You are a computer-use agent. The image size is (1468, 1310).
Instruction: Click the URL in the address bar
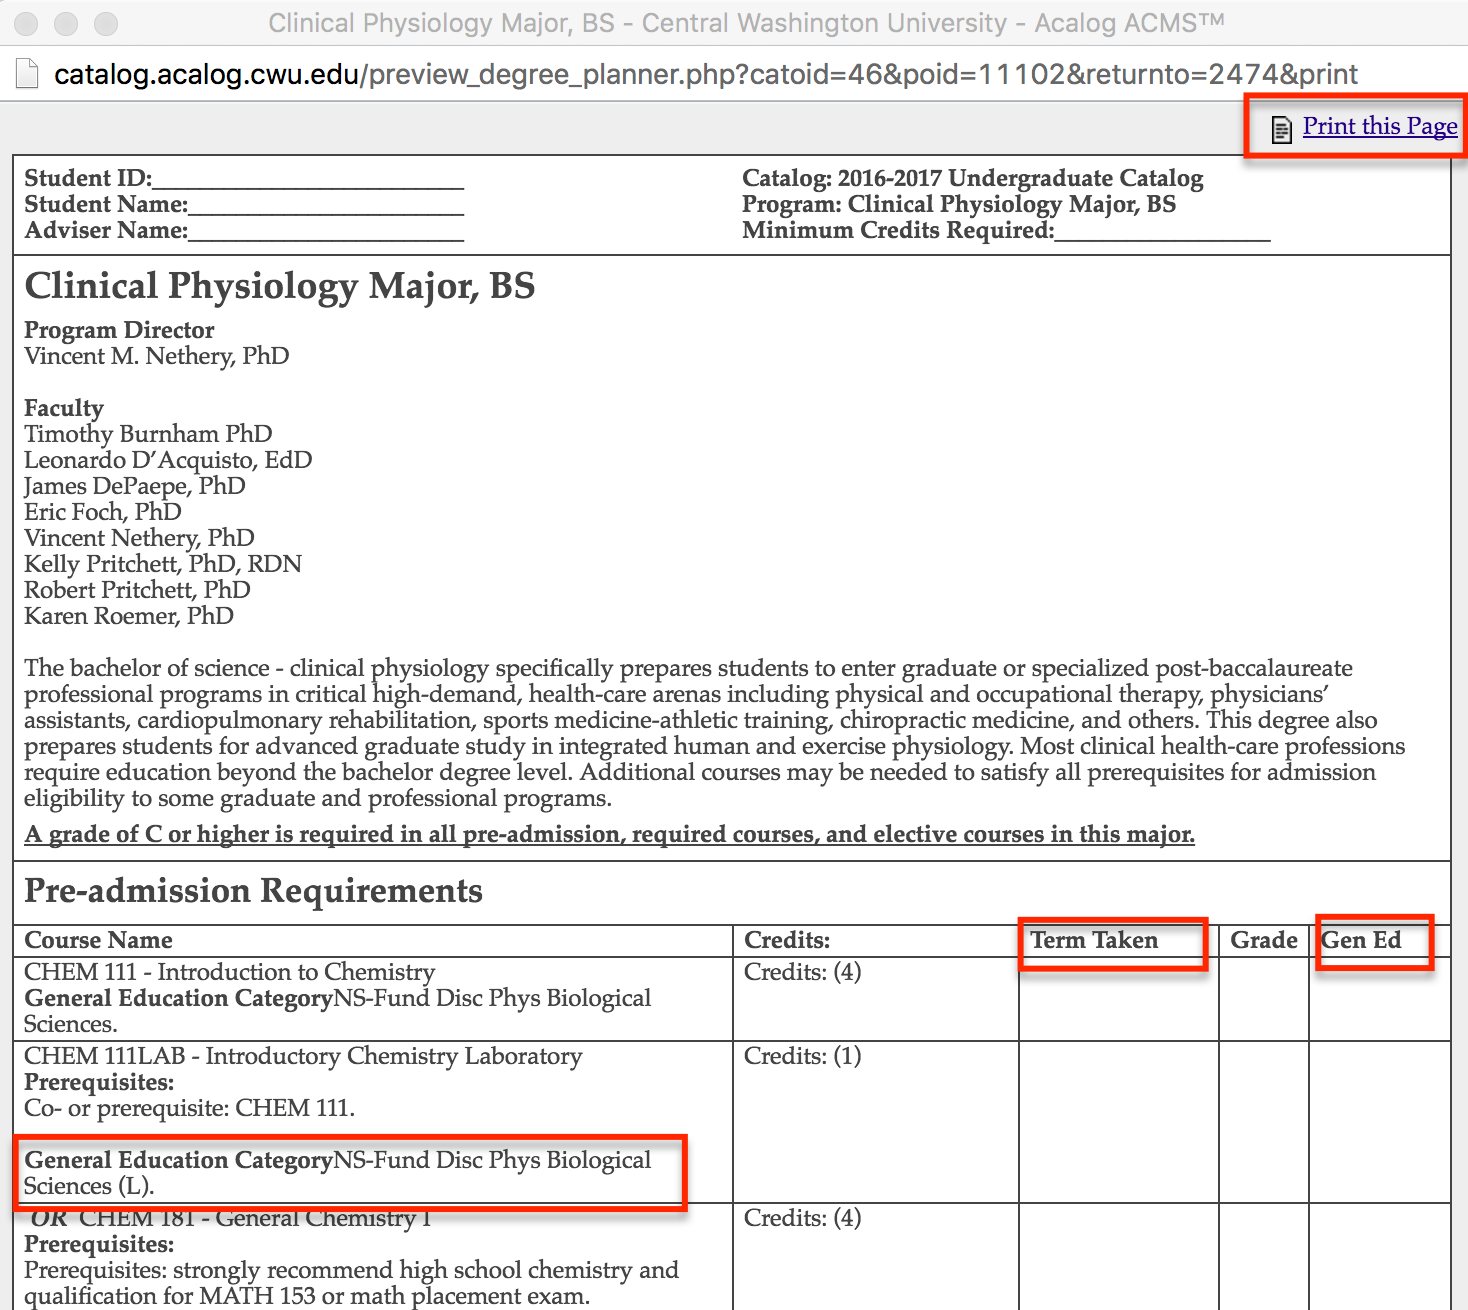tap(705, 74)
